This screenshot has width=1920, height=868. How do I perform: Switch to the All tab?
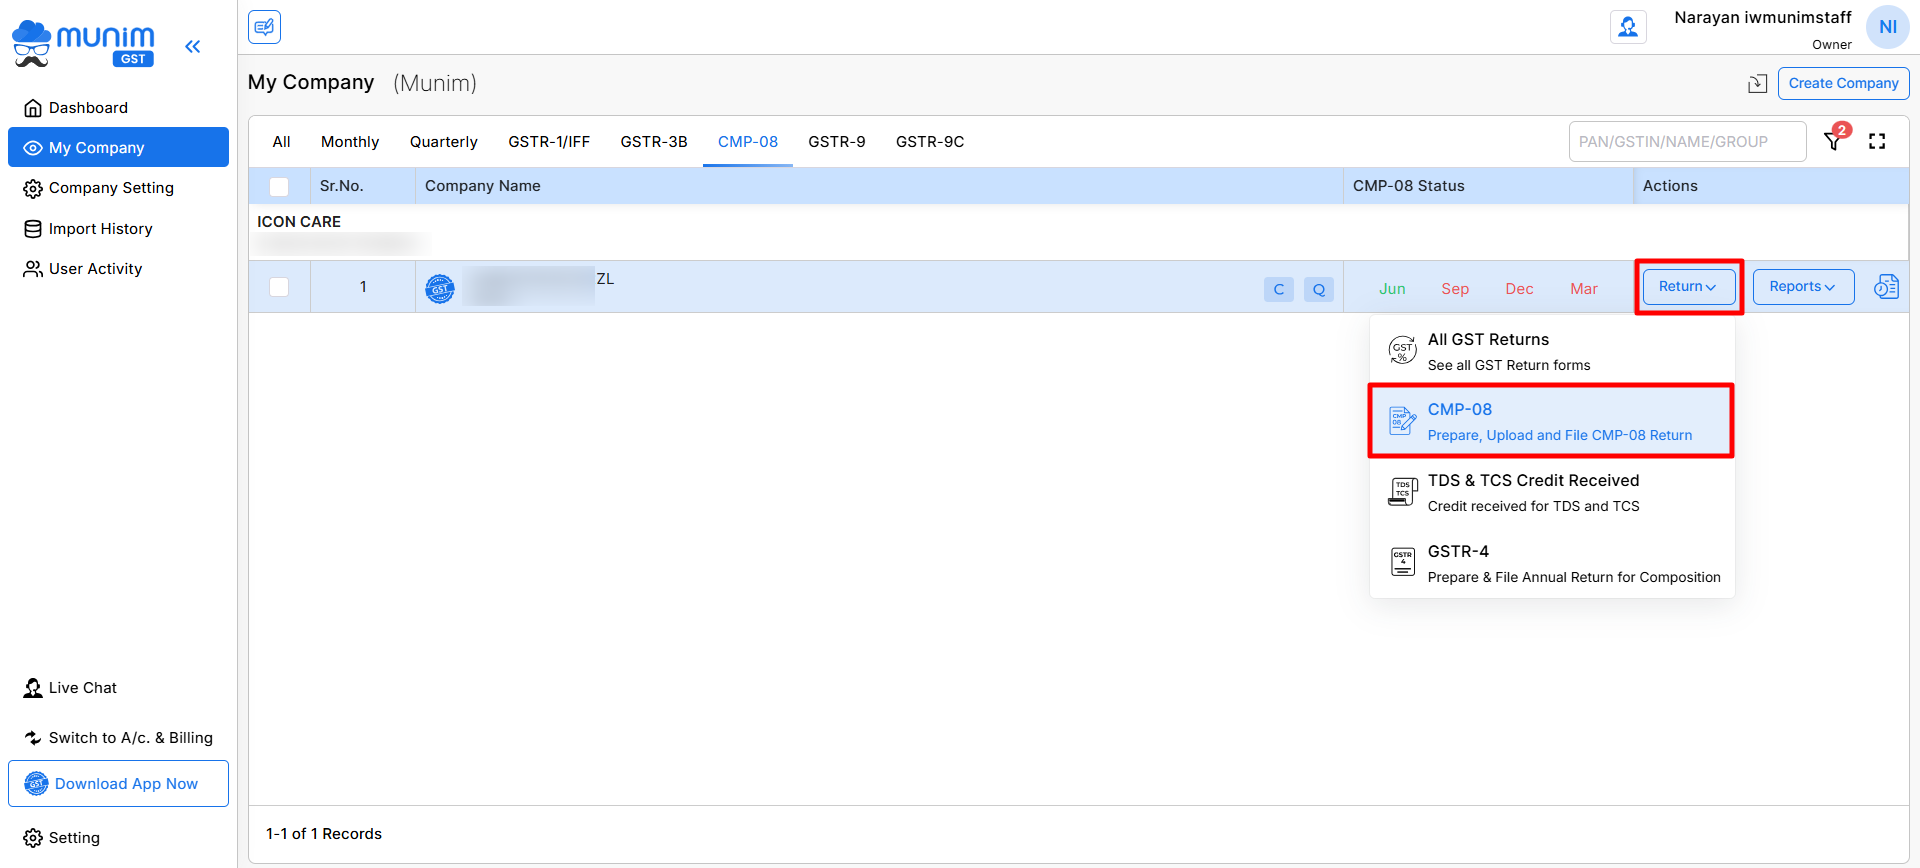coord(281,142)
